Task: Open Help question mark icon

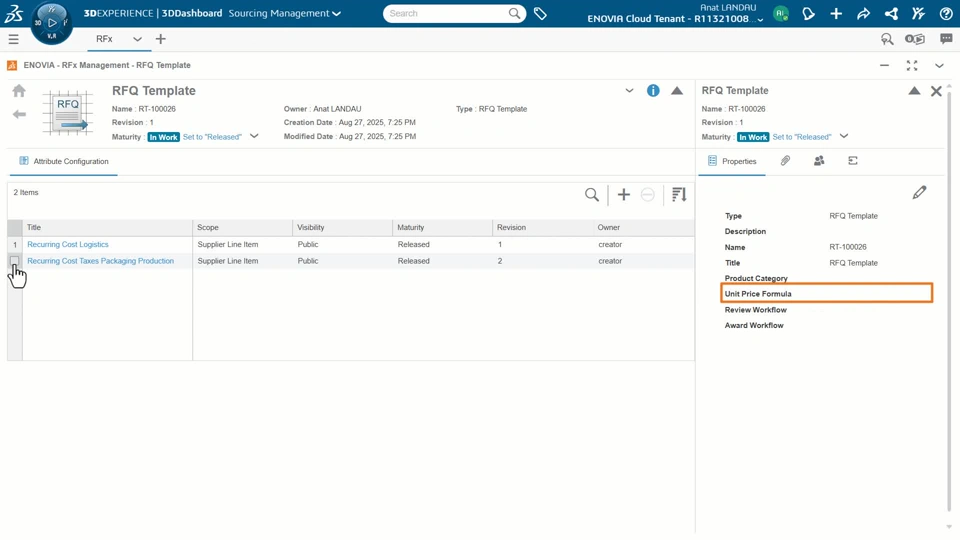Action: pos(946,13)
